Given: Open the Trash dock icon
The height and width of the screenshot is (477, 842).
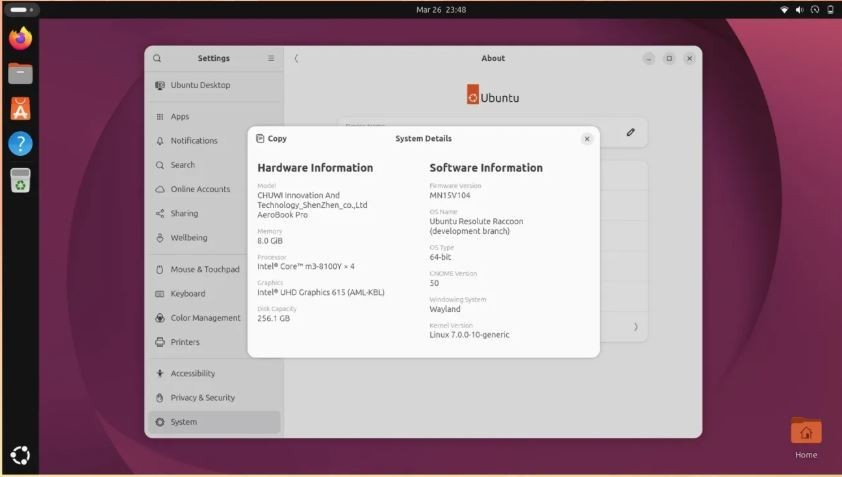Looking at the screenshot, I should tap(20, 180).
